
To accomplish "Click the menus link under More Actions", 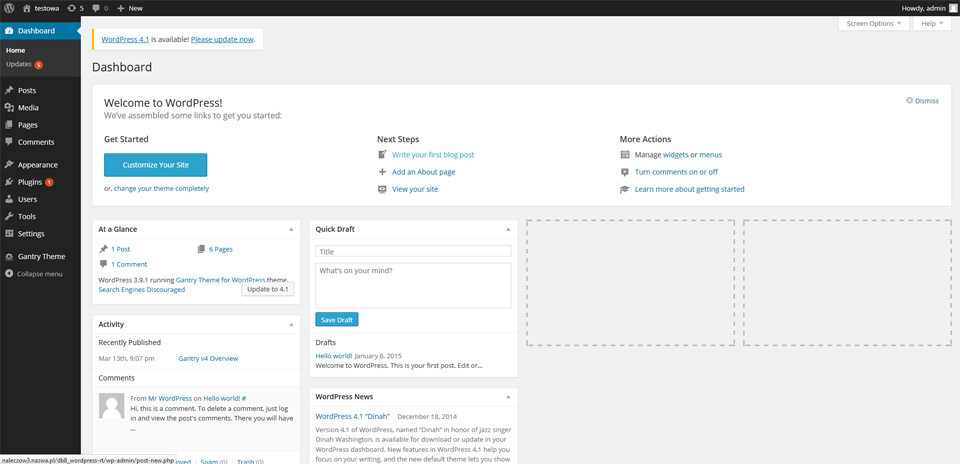I will coord(711,155).
